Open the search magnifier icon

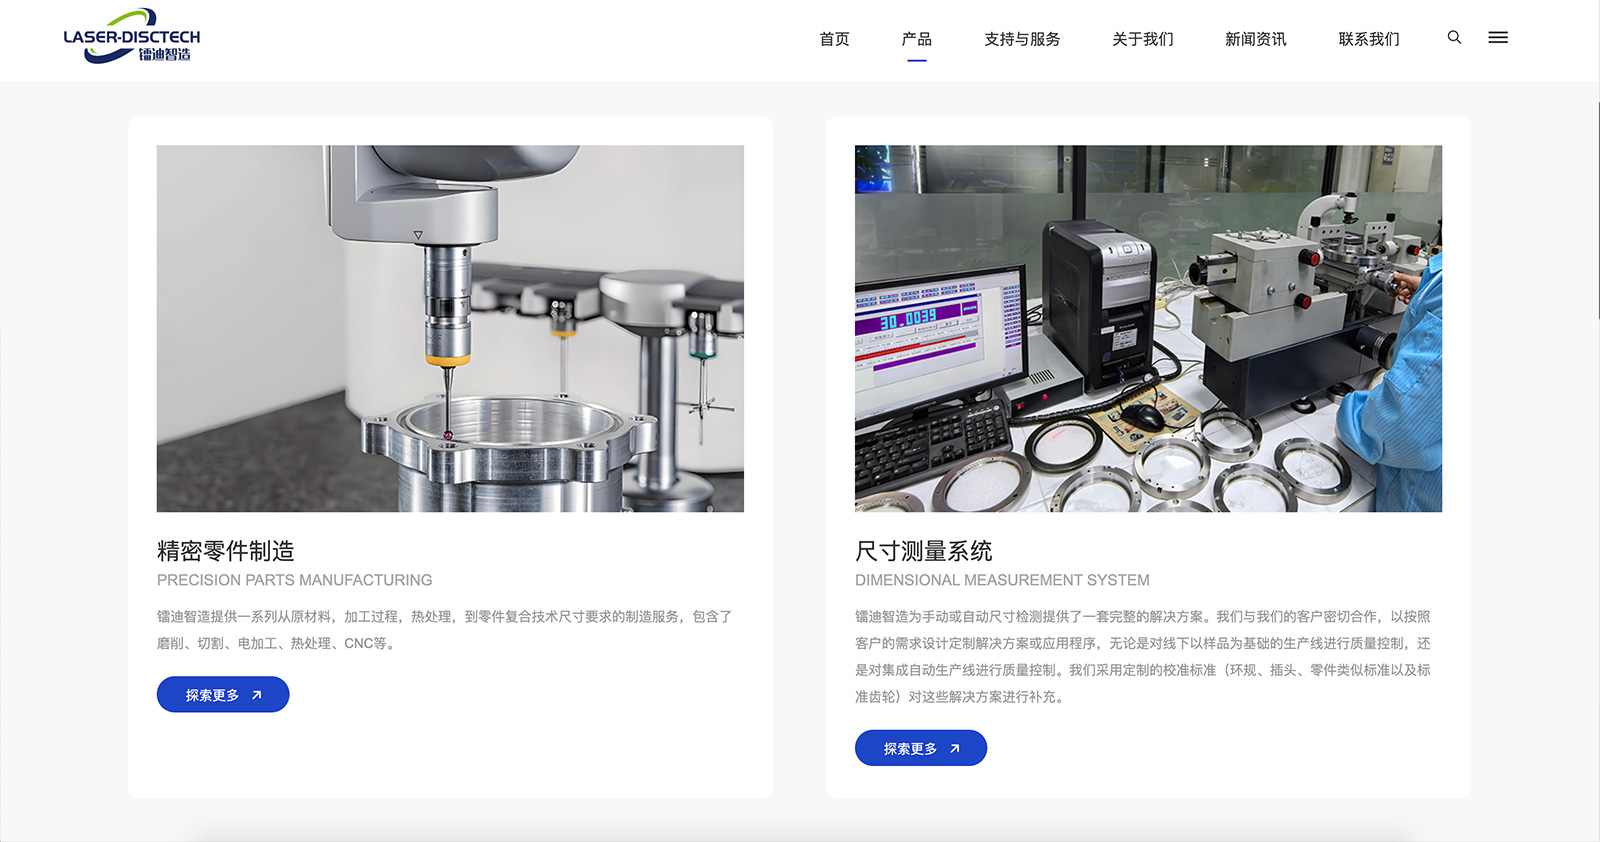click(1454, 37)
